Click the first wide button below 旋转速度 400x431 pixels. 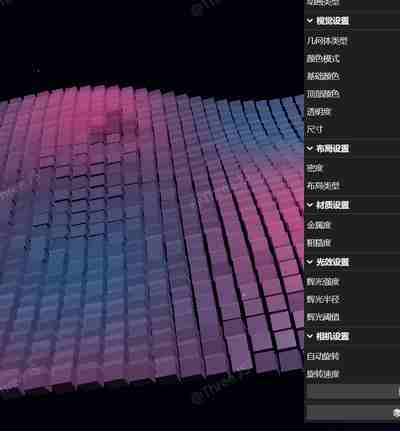[353, 391]
